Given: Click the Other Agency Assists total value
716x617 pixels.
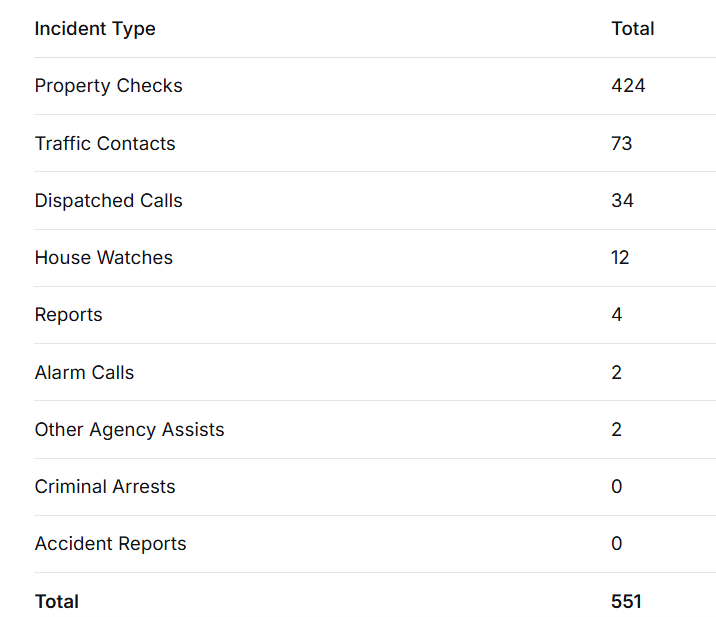Looking at the screenshot, I should pyautogui.click(x=617, y=430).
